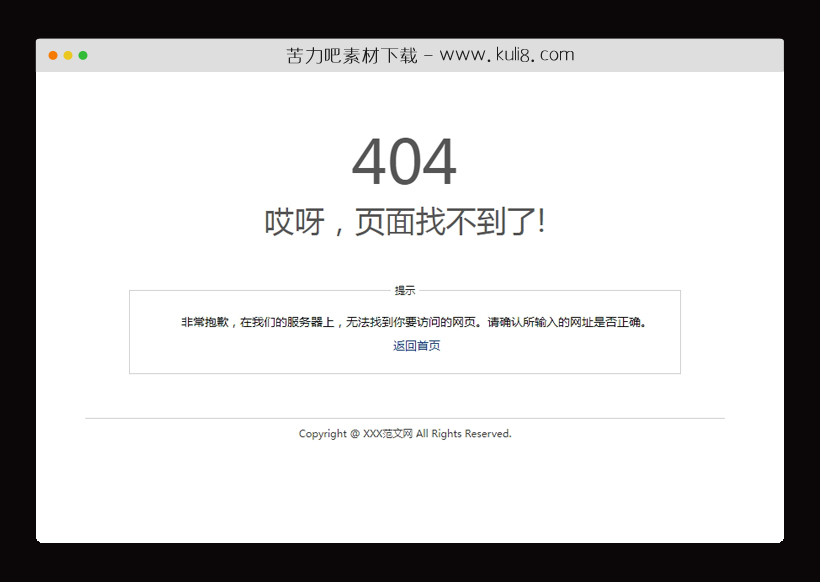Click the yellow traffic light dot
This screenshot has width=820, height=582.
(66, 55)
